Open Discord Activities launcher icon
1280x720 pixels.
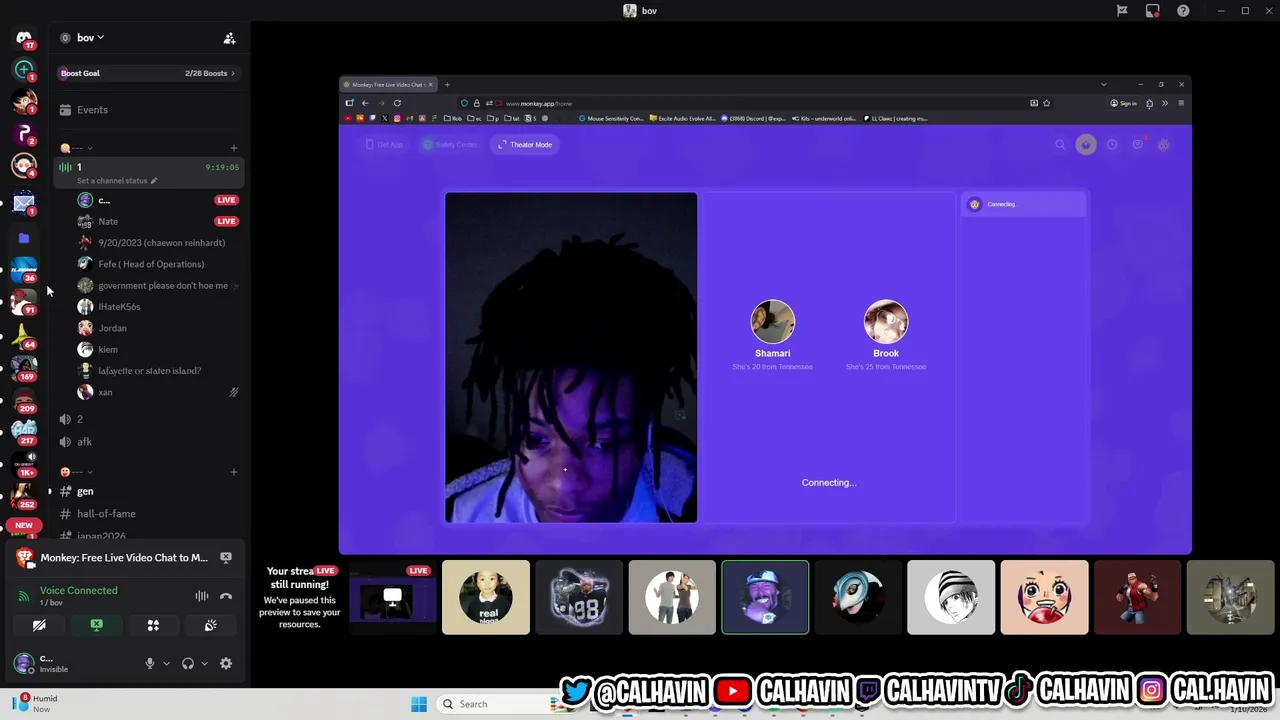153,625
